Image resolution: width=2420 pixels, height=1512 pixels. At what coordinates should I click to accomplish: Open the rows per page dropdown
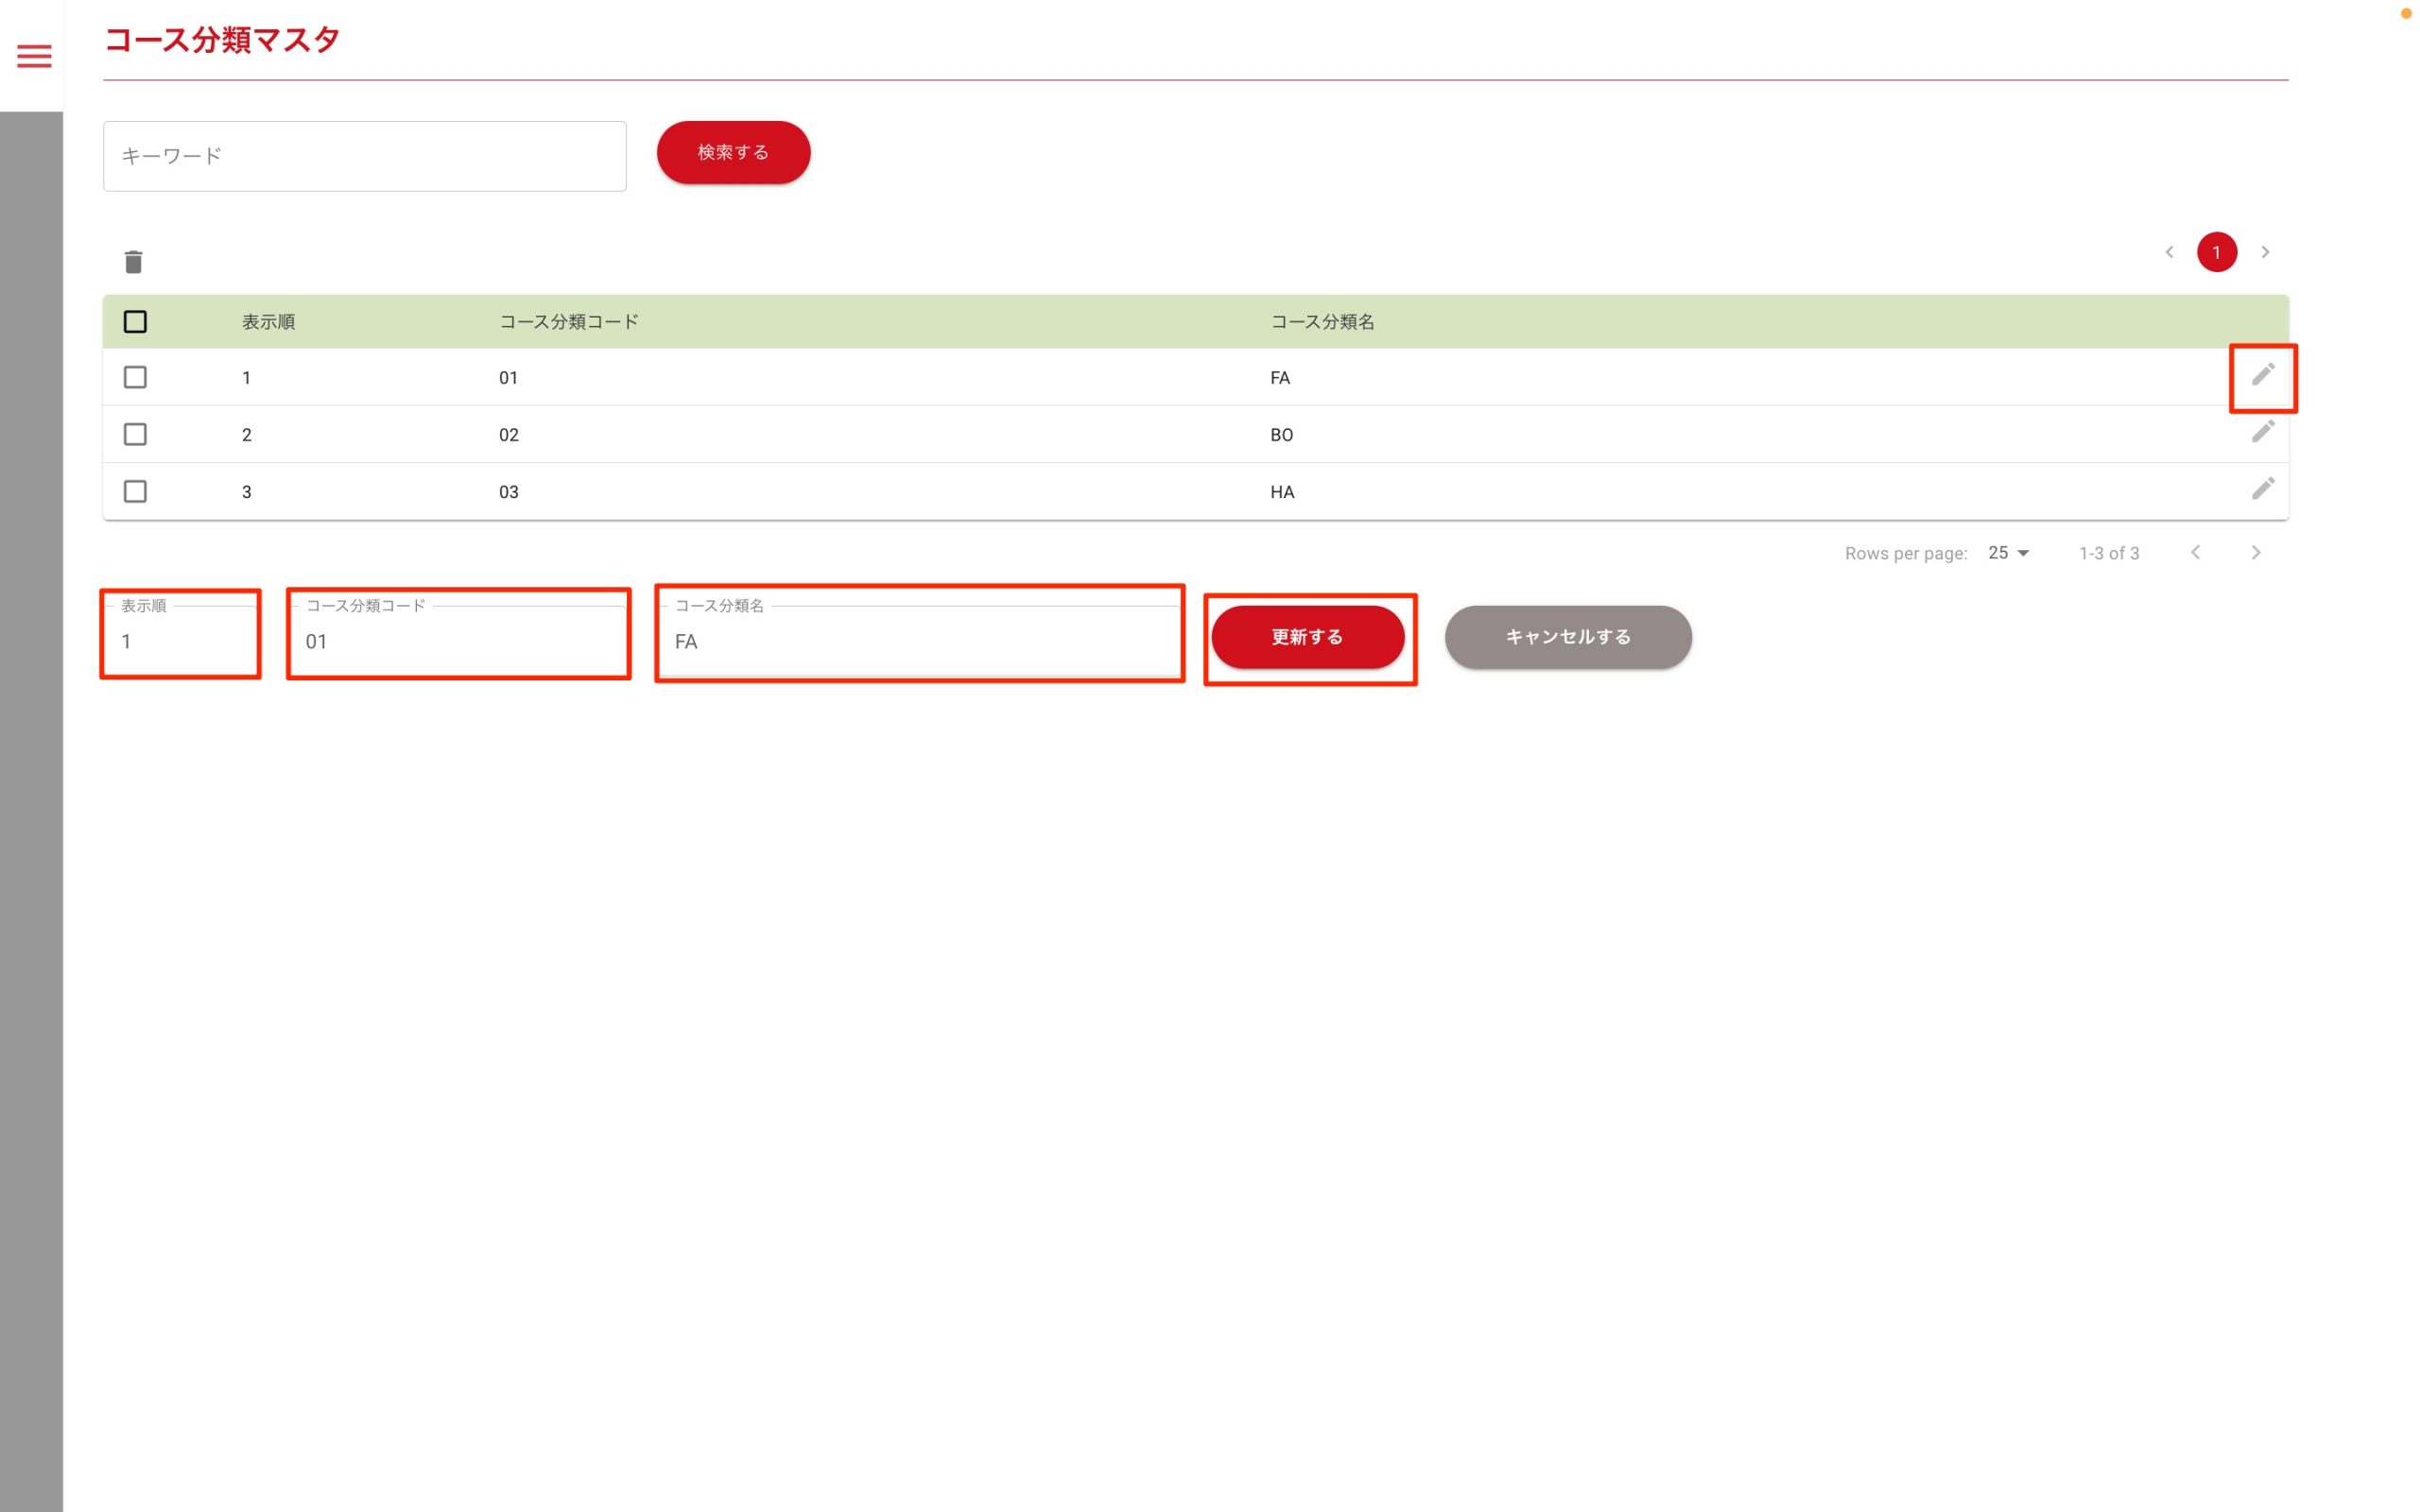(x=2008, y=553)
